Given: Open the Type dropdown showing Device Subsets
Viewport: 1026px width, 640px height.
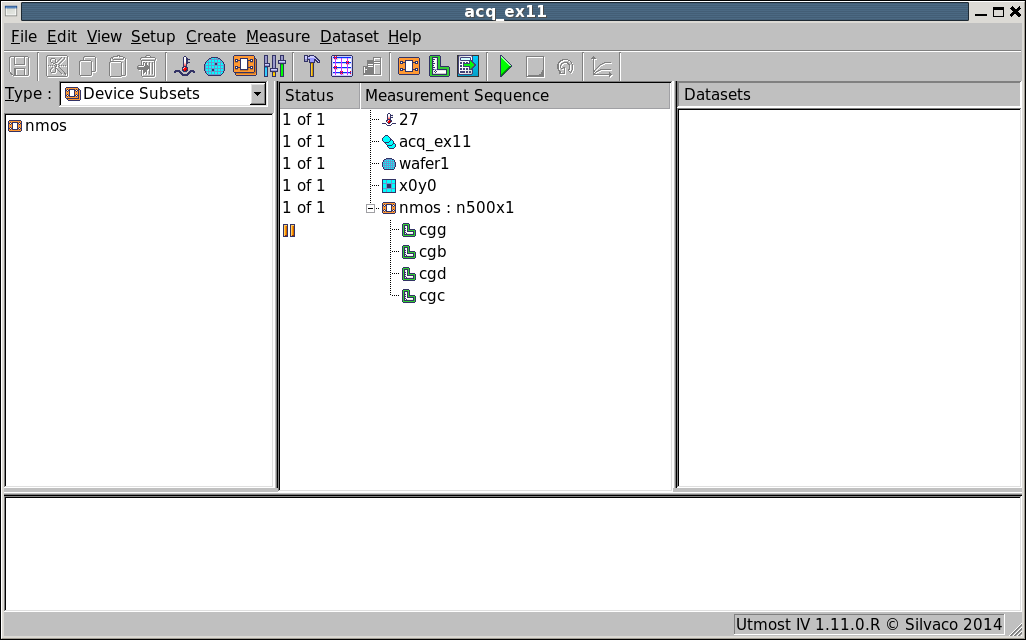Looking at the screenshot, I should (x=163, y=94).
